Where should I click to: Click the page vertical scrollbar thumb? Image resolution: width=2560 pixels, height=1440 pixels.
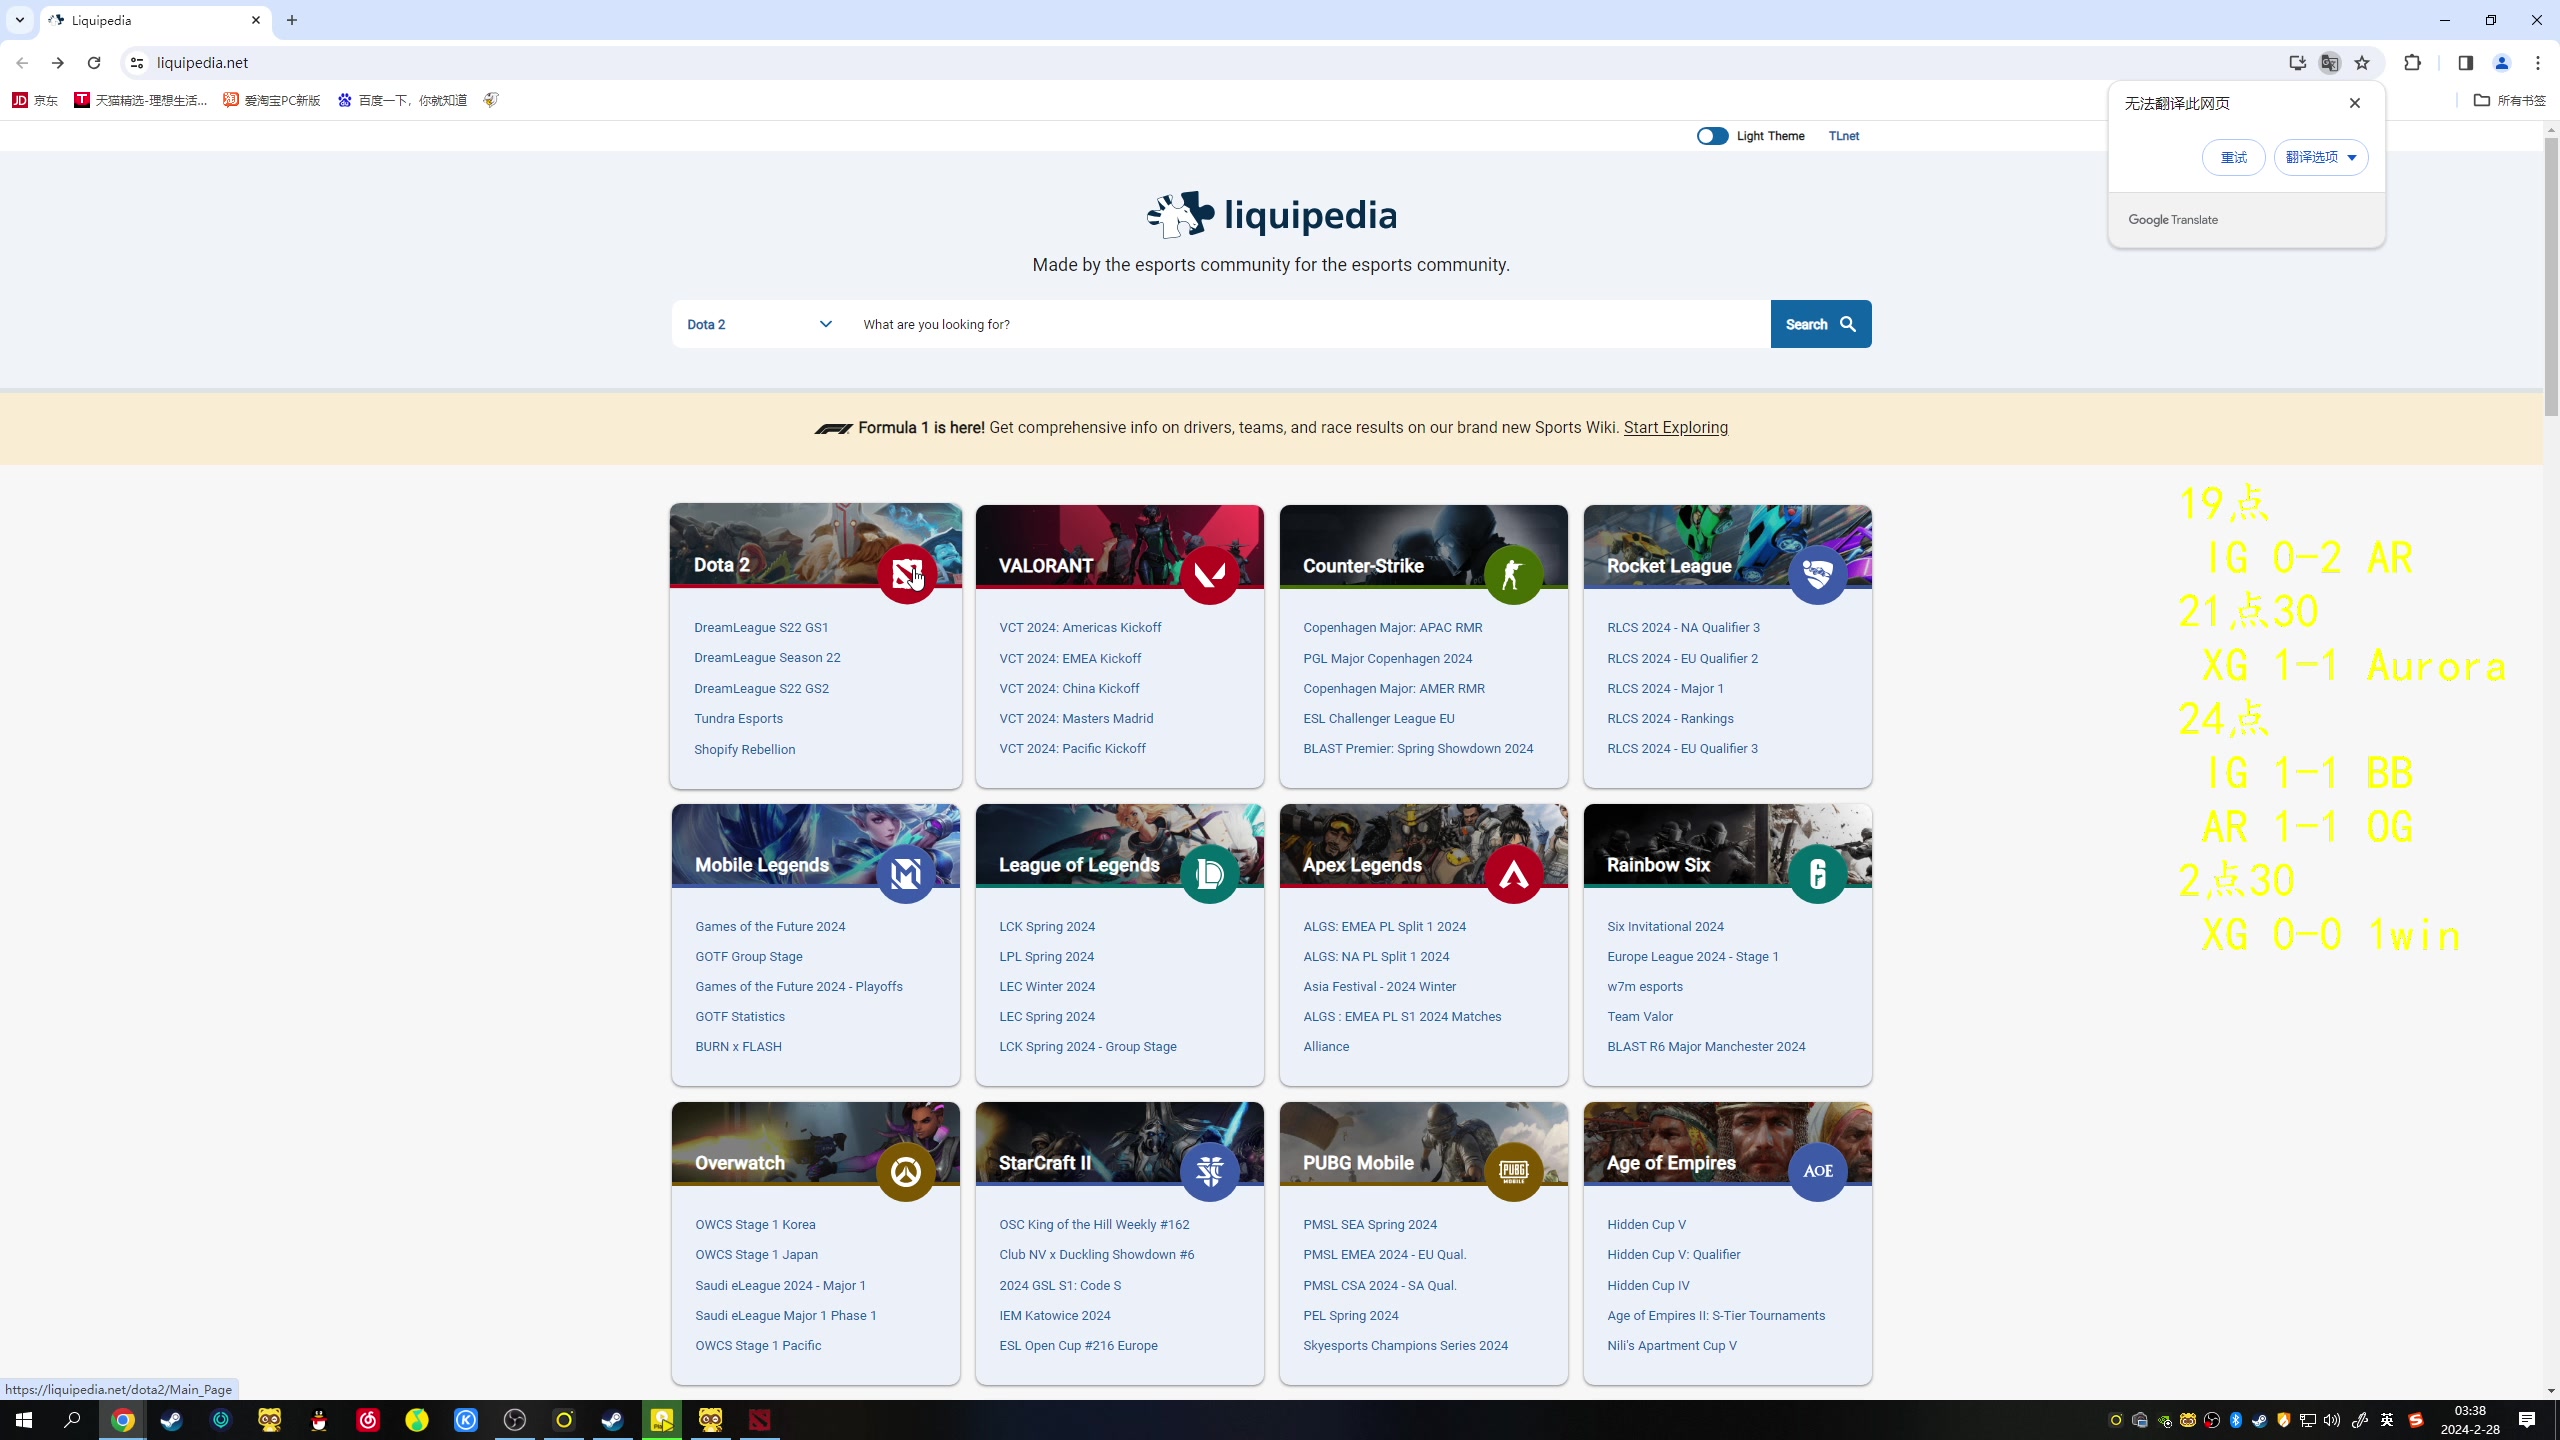[x=2551, y=275]
